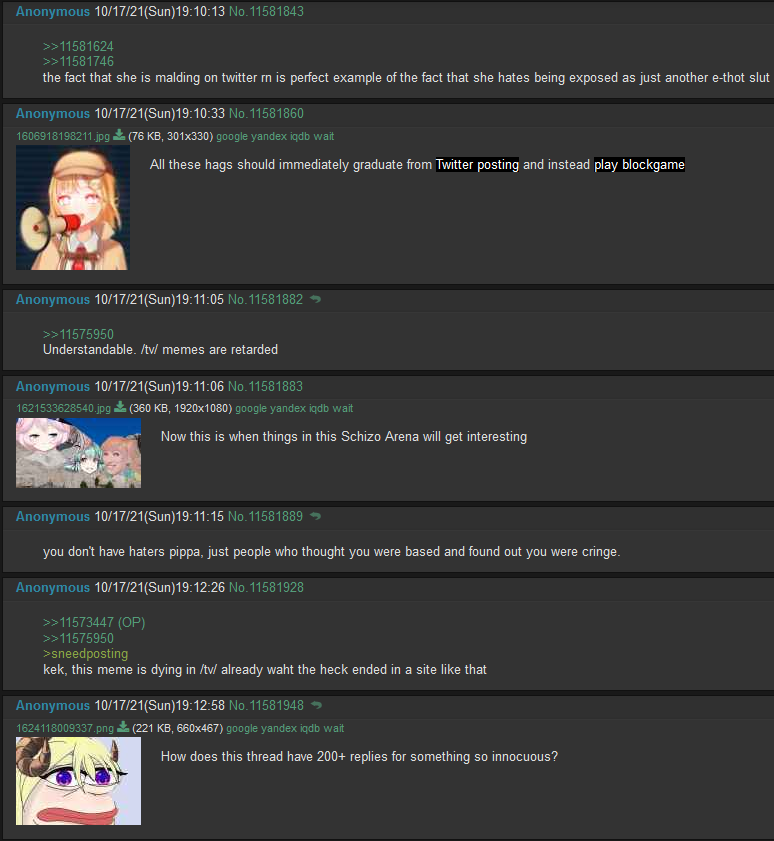
Task: Download image 1624118009337.png via download icon
Action: click(x=123, y=727)
